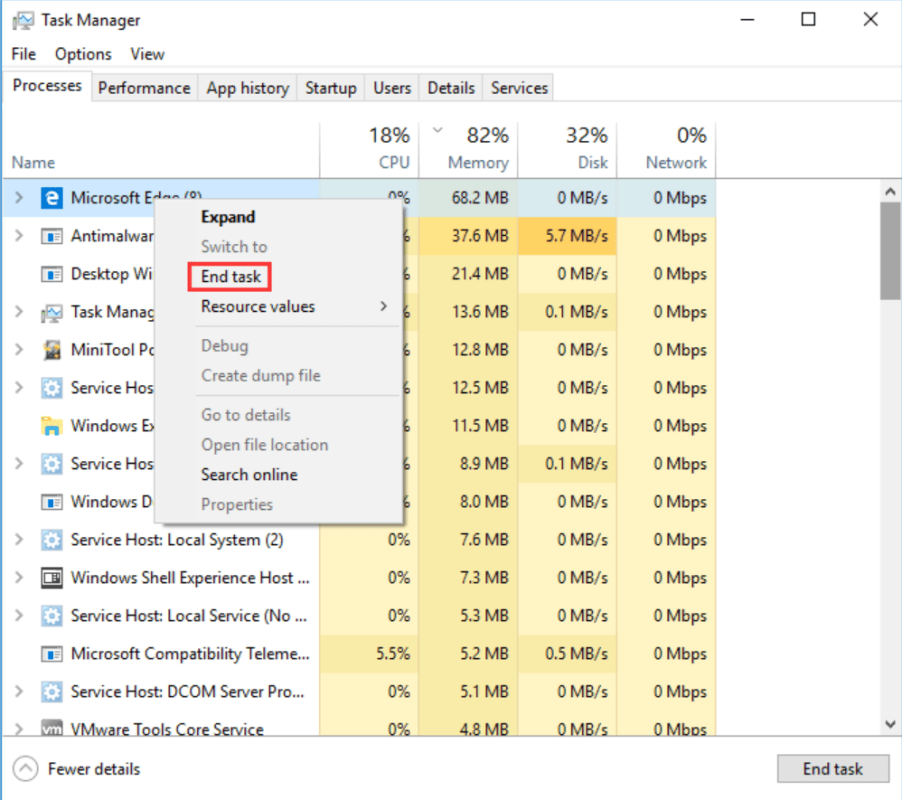Click the Windows Explorer folder icon
This screenshot has height=800, width=902.
tap(52, 426)
